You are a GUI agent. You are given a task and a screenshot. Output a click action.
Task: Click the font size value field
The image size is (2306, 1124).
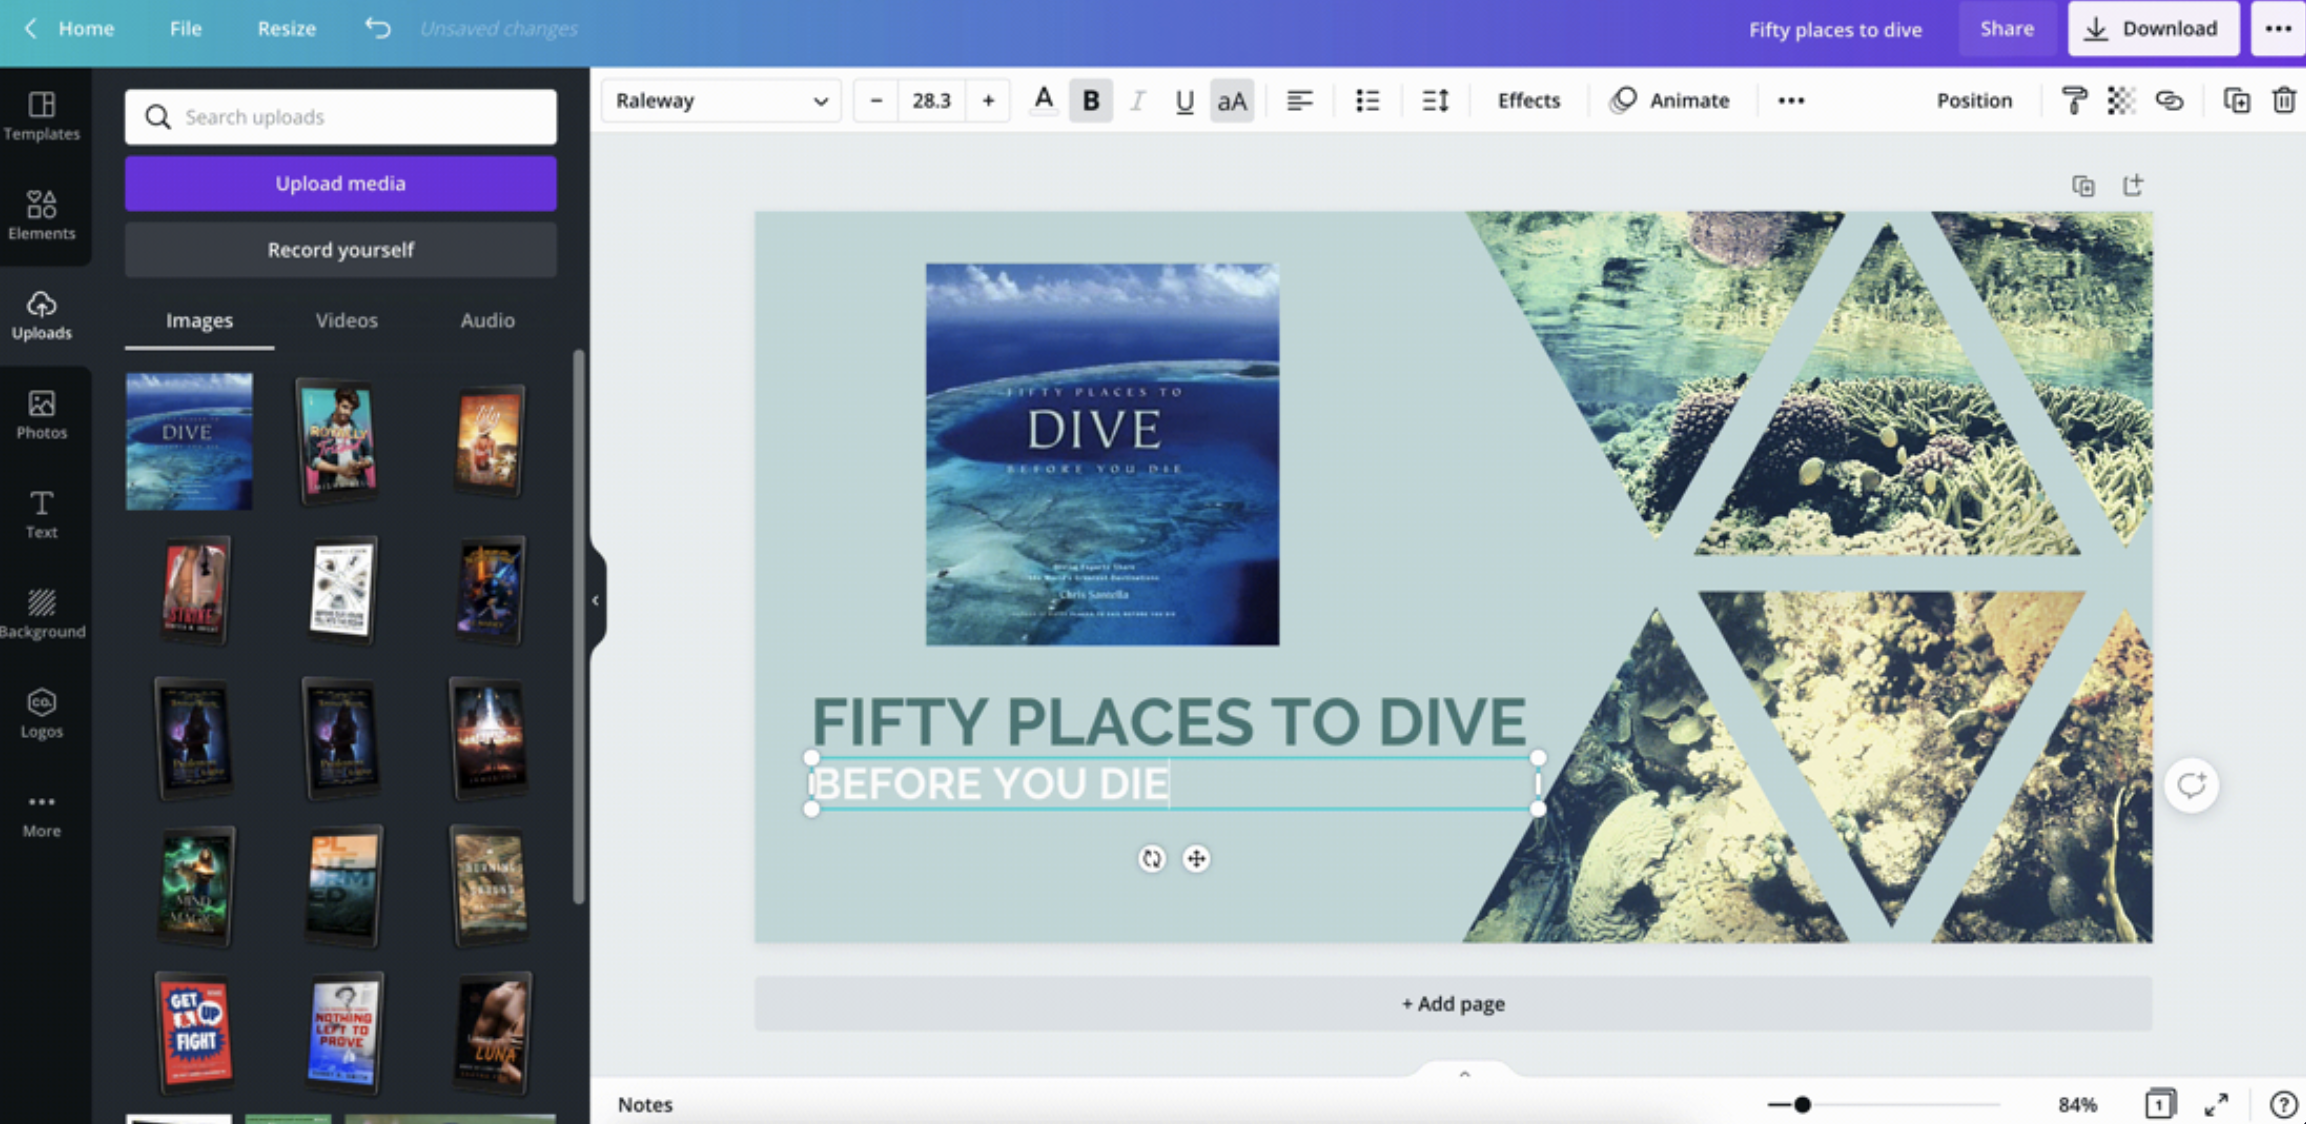[931, 100]
